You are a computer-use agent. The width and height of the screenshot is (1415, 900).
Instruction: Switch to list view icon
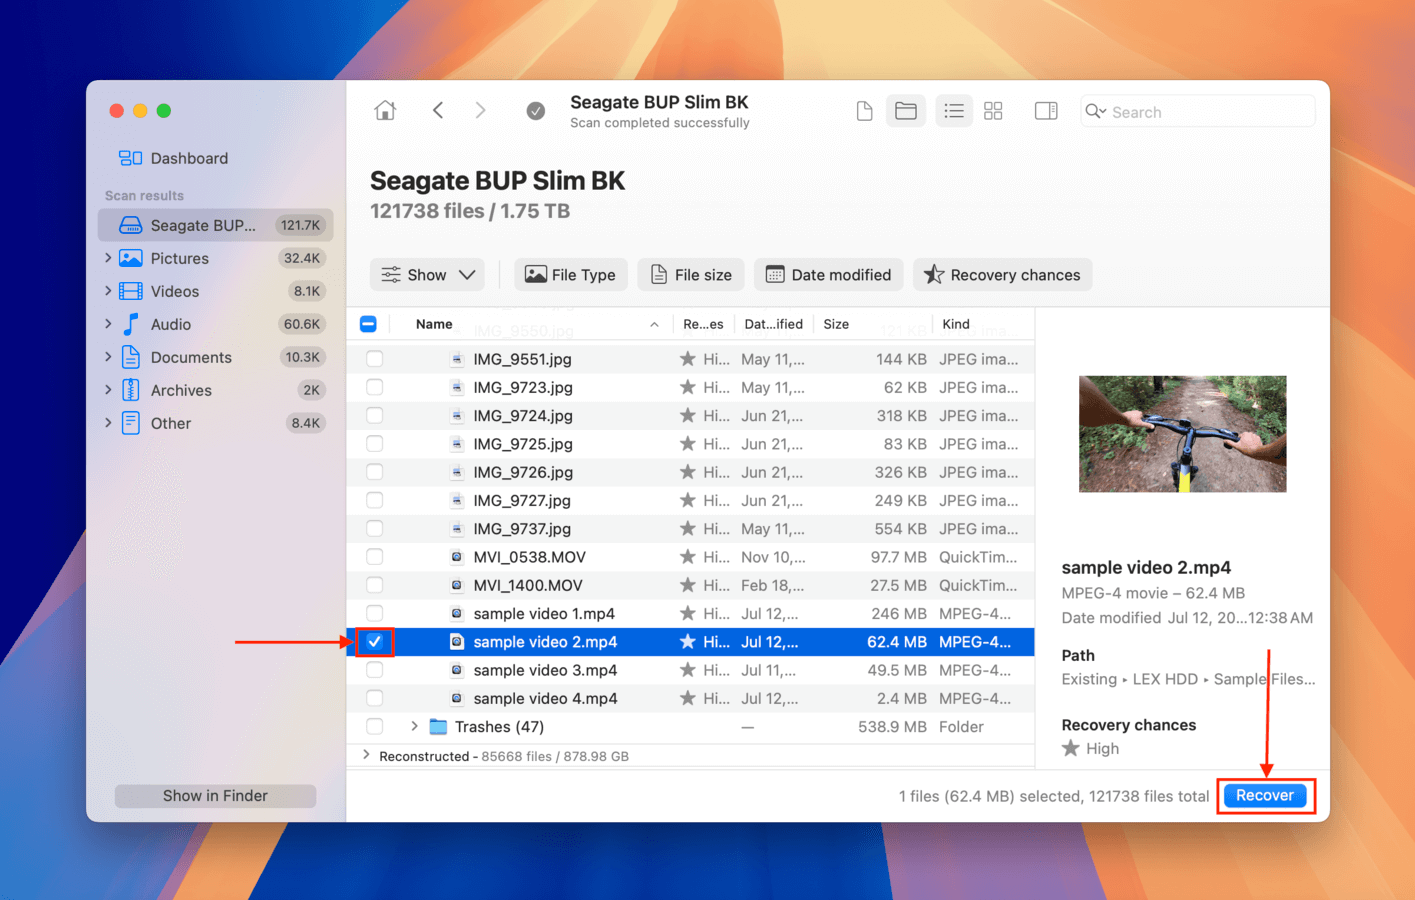point(954,111)
